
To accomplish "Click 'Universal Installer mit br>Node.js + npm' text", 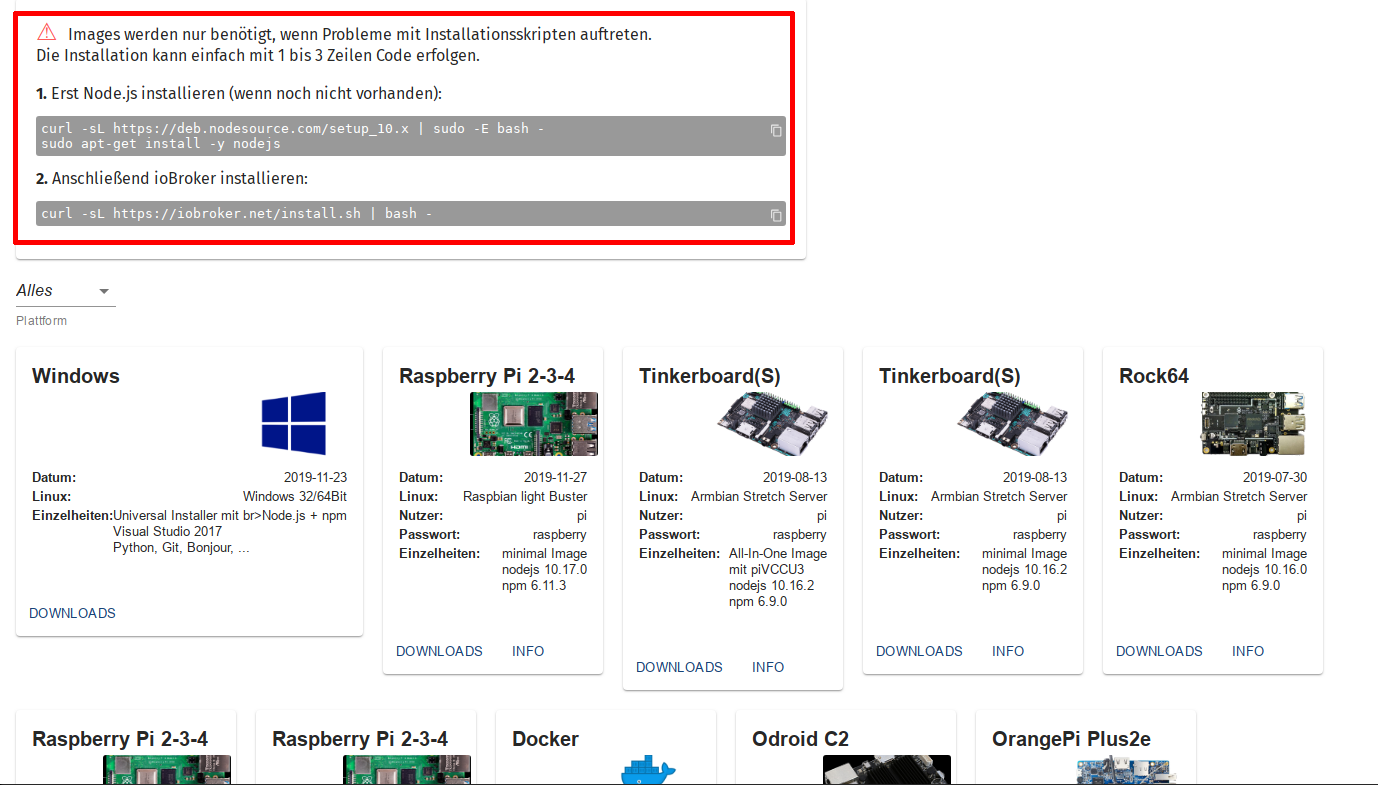I will tap(230, 516).
